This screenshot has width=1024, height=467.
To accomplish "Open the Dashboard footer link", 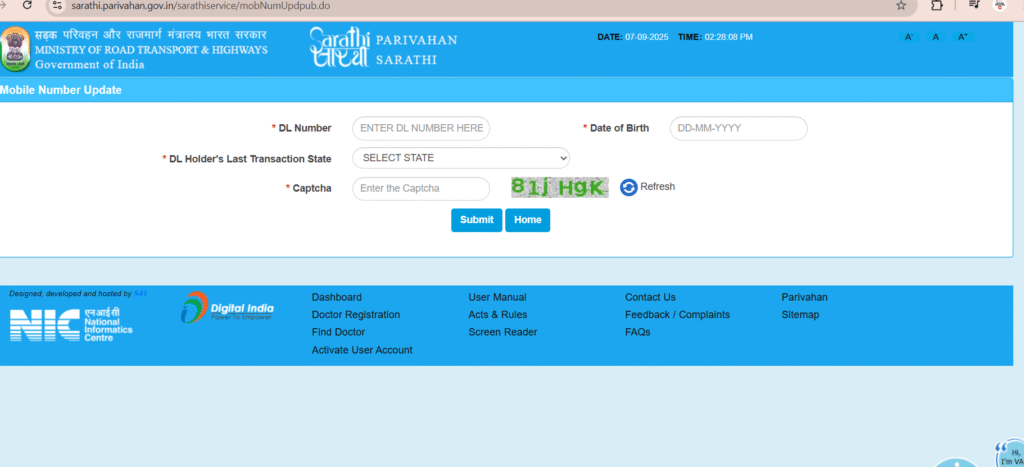I will [x=336, y=297].
